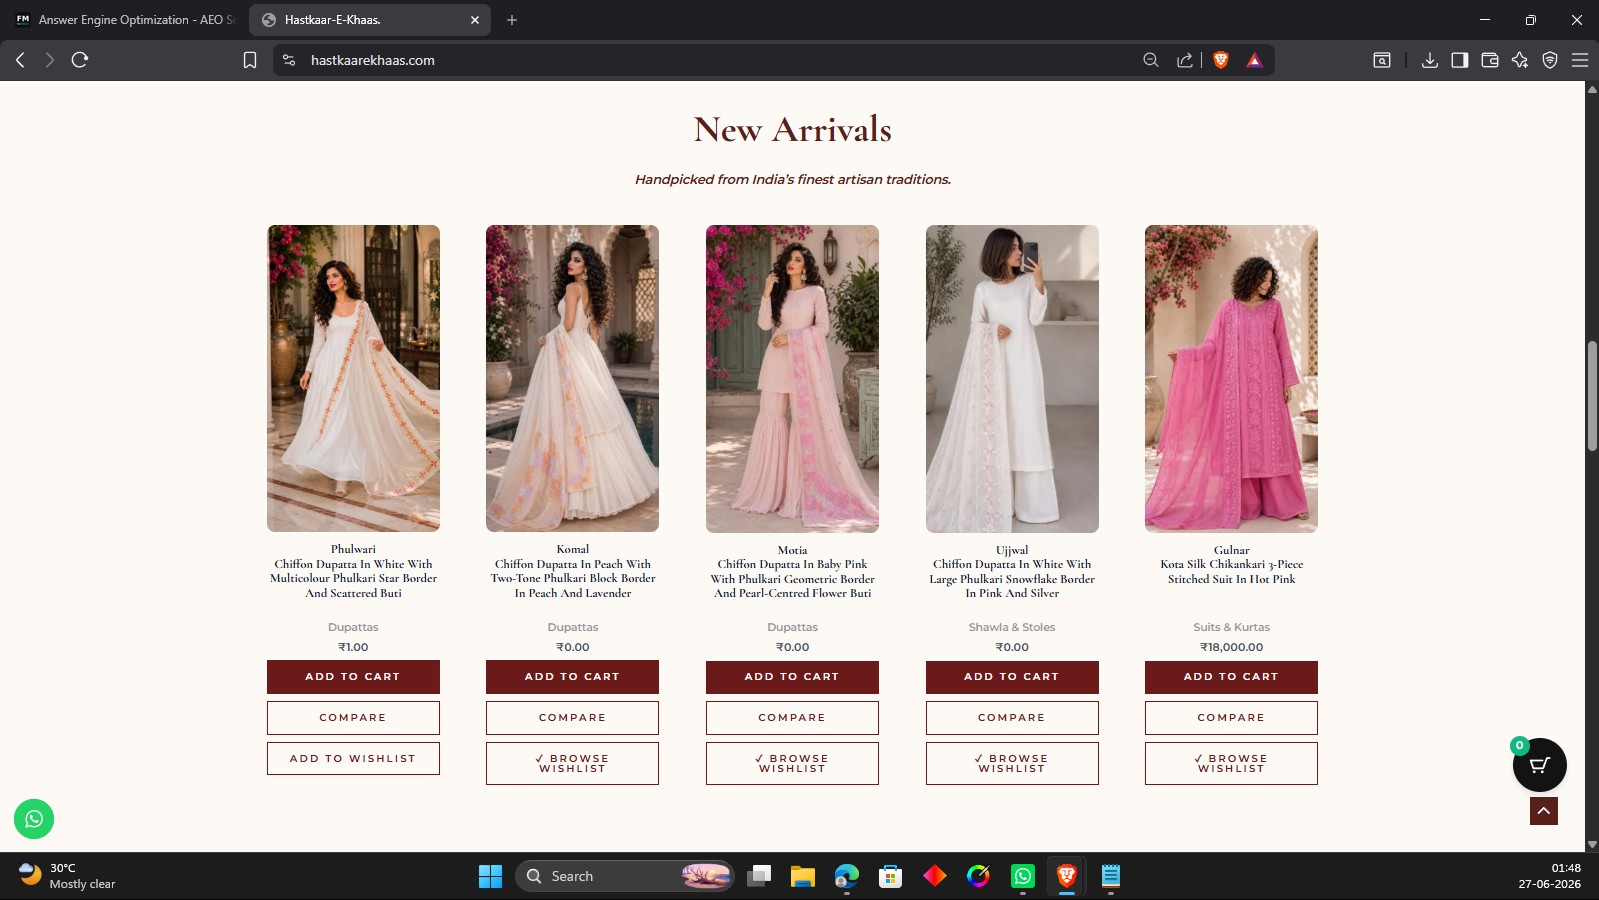Viewport: 1599px width, 900px height.
Task: Open the Brave Wallet icon
Action: coord(1490,60)
